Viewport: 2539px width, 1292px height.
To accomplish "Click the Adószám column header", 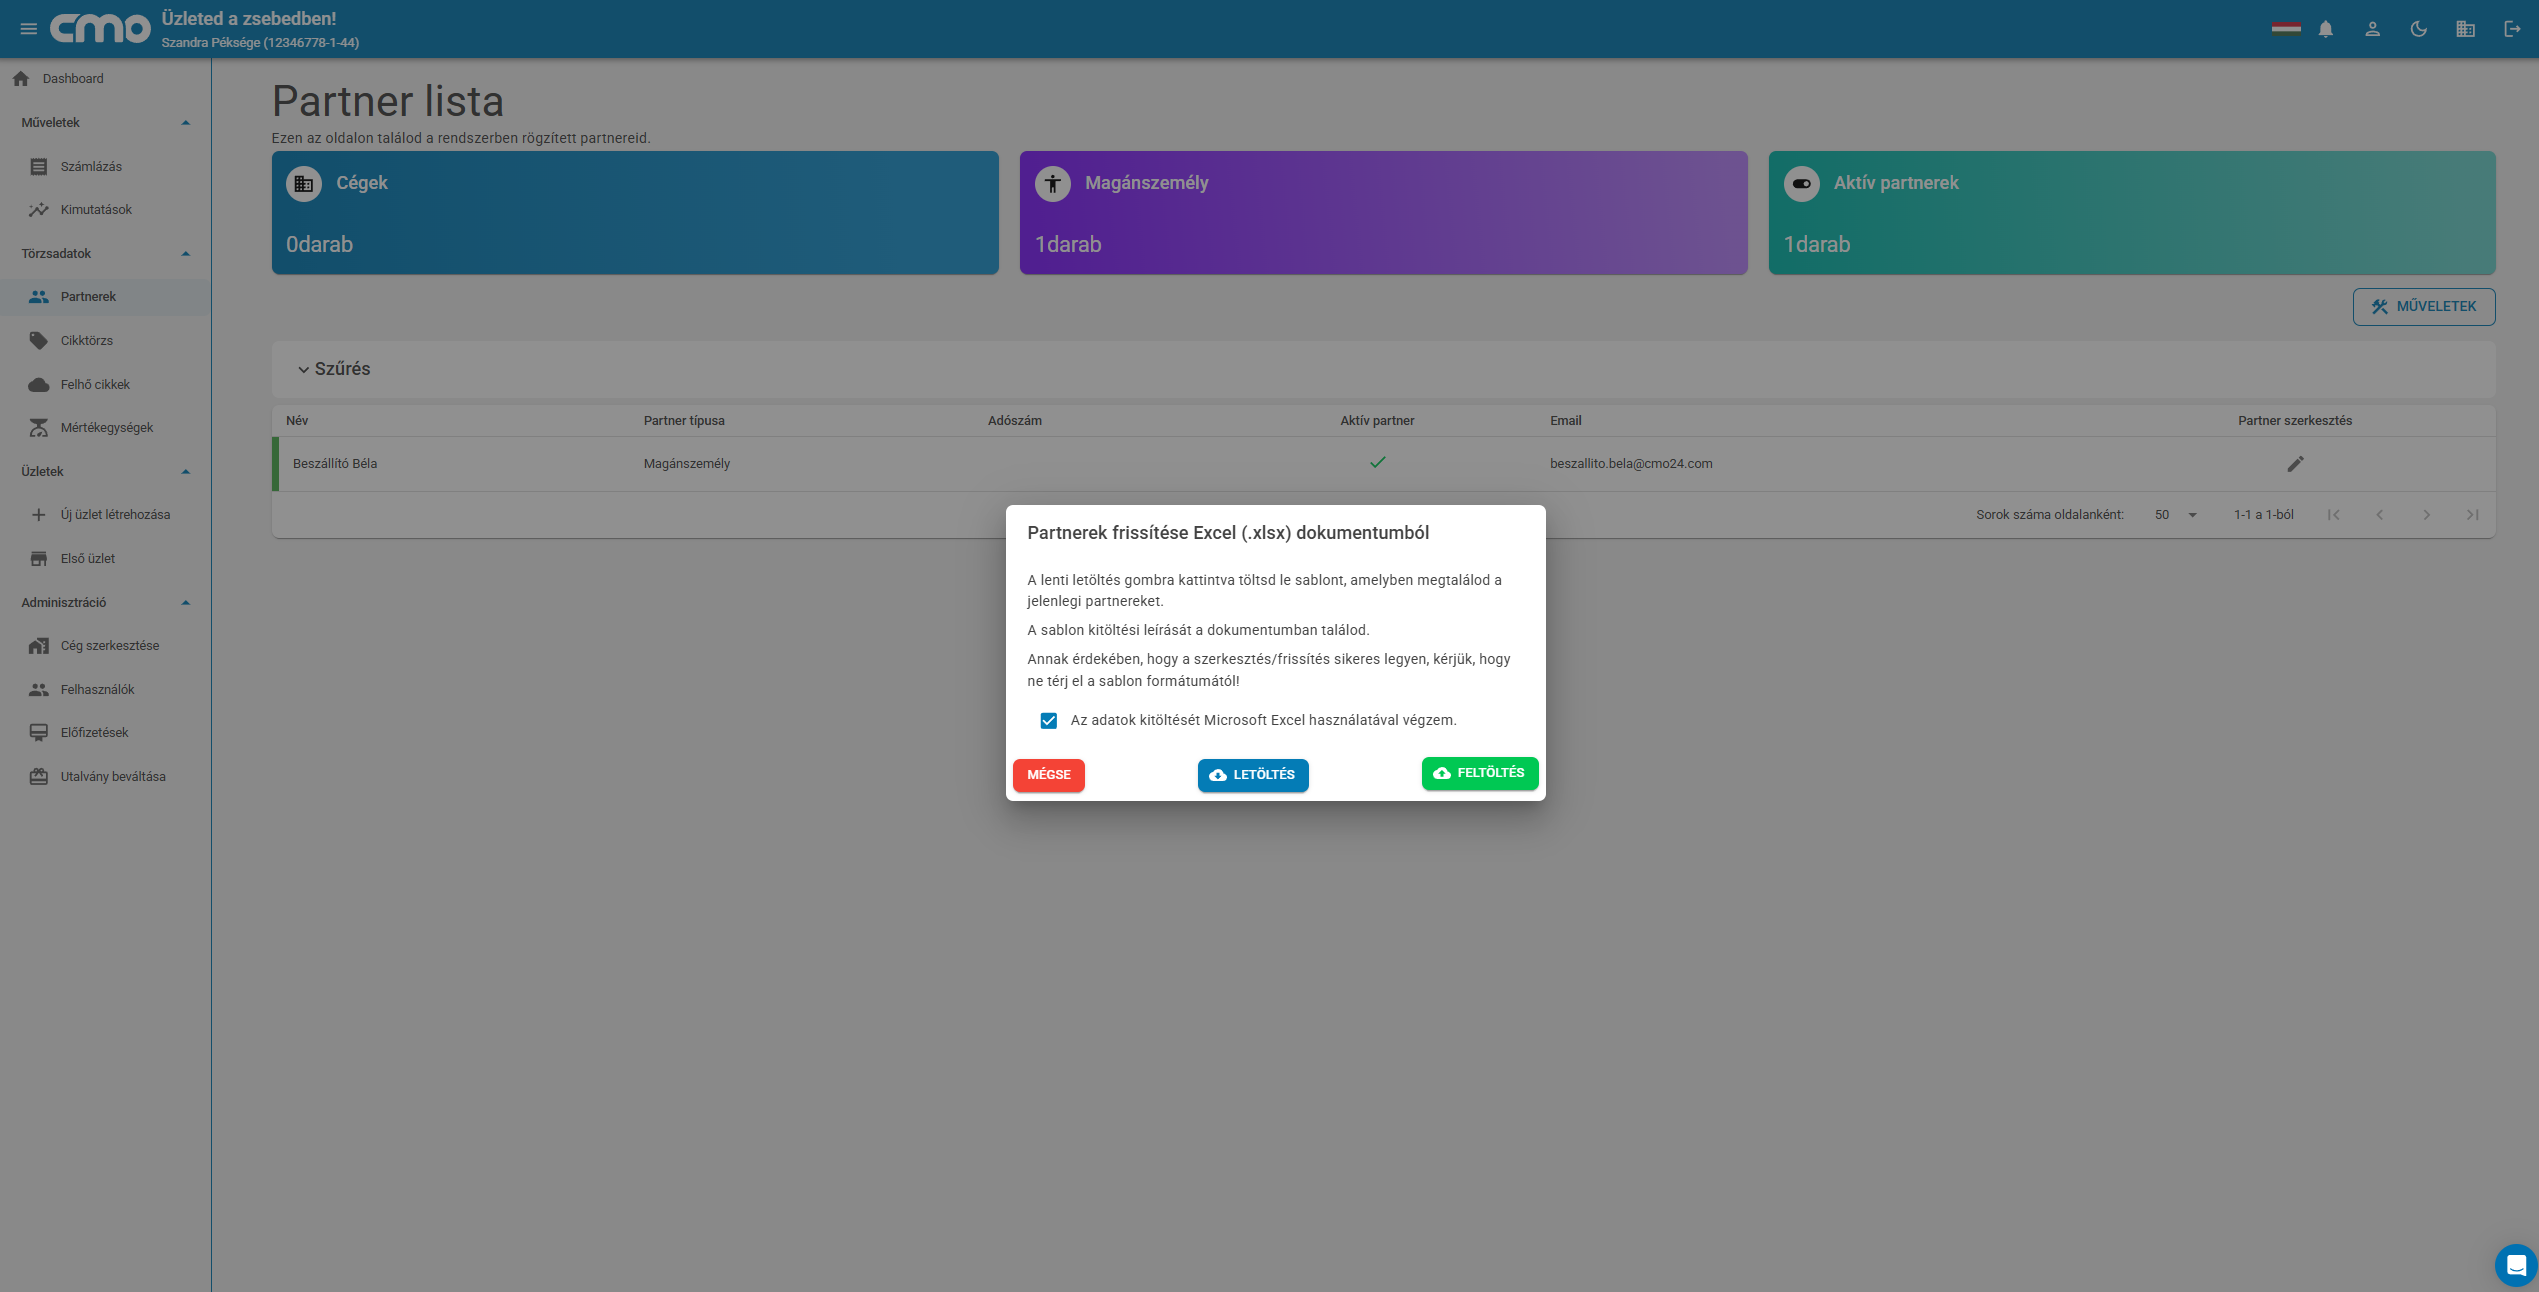I will pyautogui.click(x=1015, y=421).
